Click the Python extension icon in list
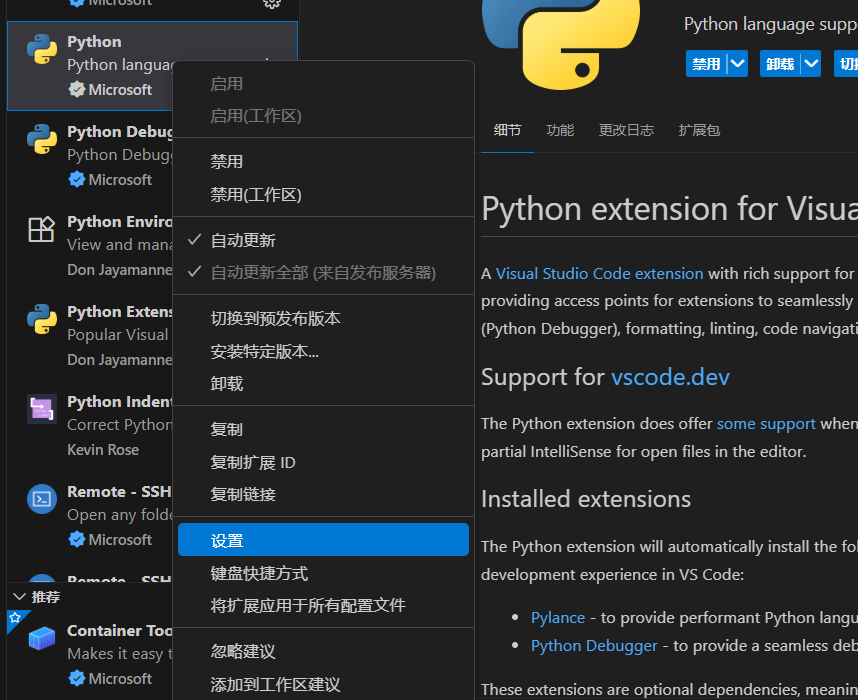This screenshot has height=700, width=858. pyautogui.click(x=42, y=49)
